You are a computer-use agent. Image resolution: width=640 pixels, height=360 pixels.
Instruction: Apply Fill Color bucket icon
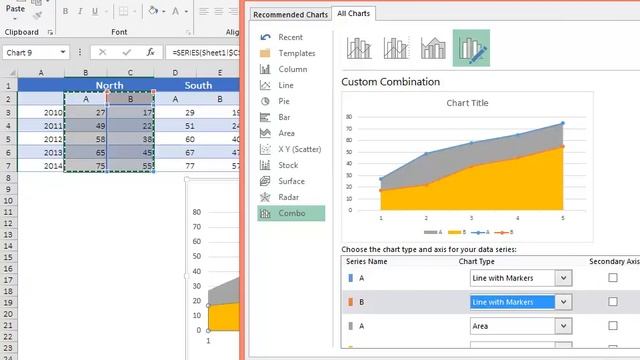click(153, 11)
